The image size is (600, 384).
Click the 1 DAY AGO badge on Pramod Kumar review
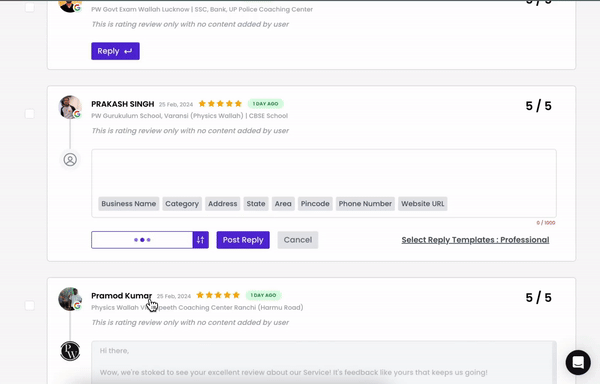[x=263, y=295]
